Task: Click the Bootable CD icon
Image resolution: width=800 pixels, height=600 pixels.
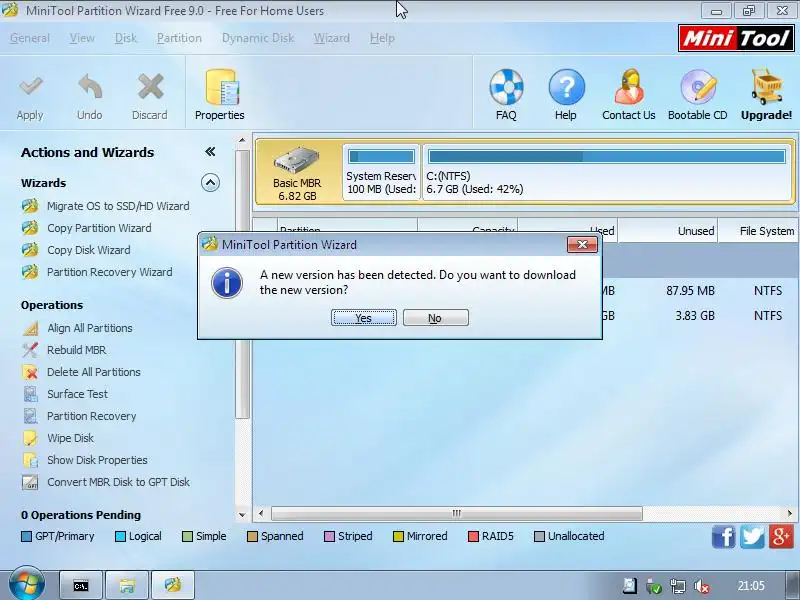Action: click(698, 87)
